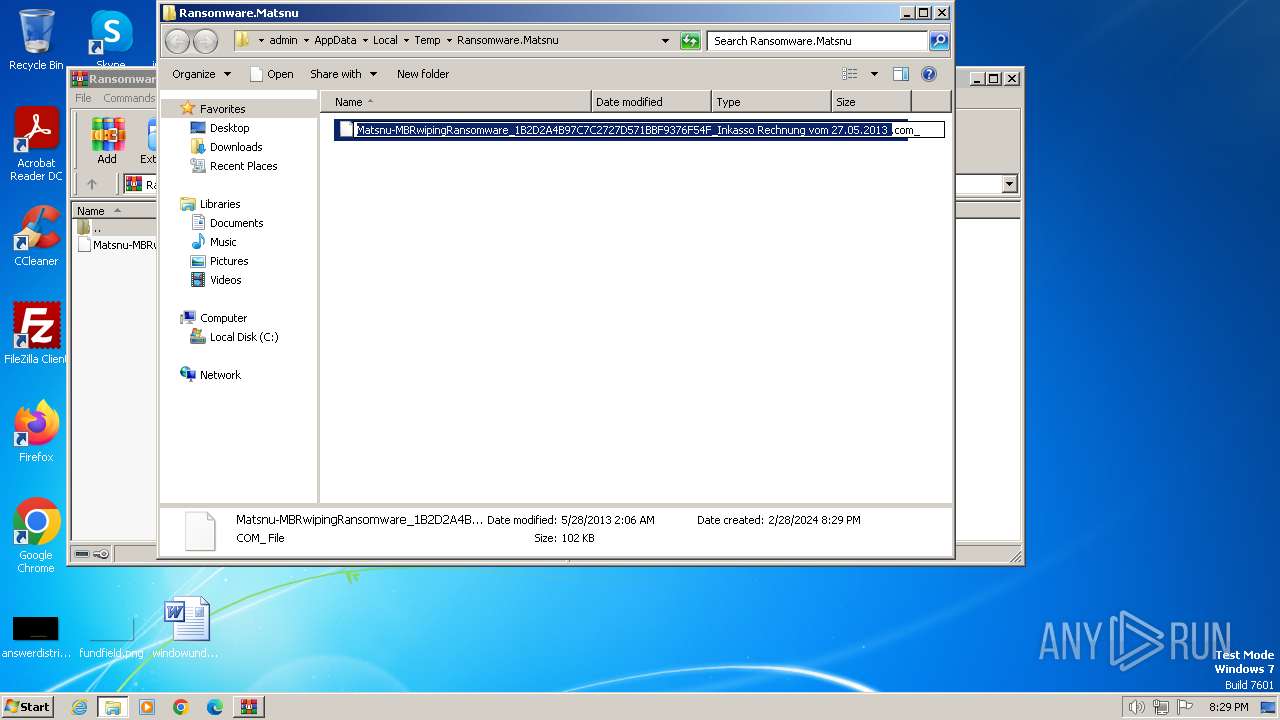Click New folder button
1280x720 pixels.
tap(423, 74)
